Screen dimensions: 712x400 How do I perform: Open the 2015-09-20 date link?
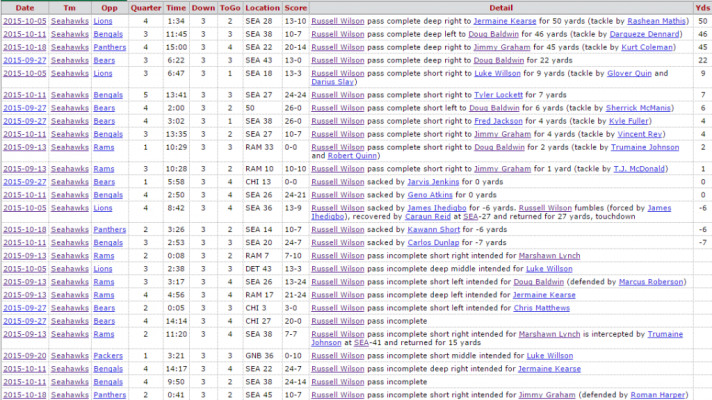[x=25, y=356]
